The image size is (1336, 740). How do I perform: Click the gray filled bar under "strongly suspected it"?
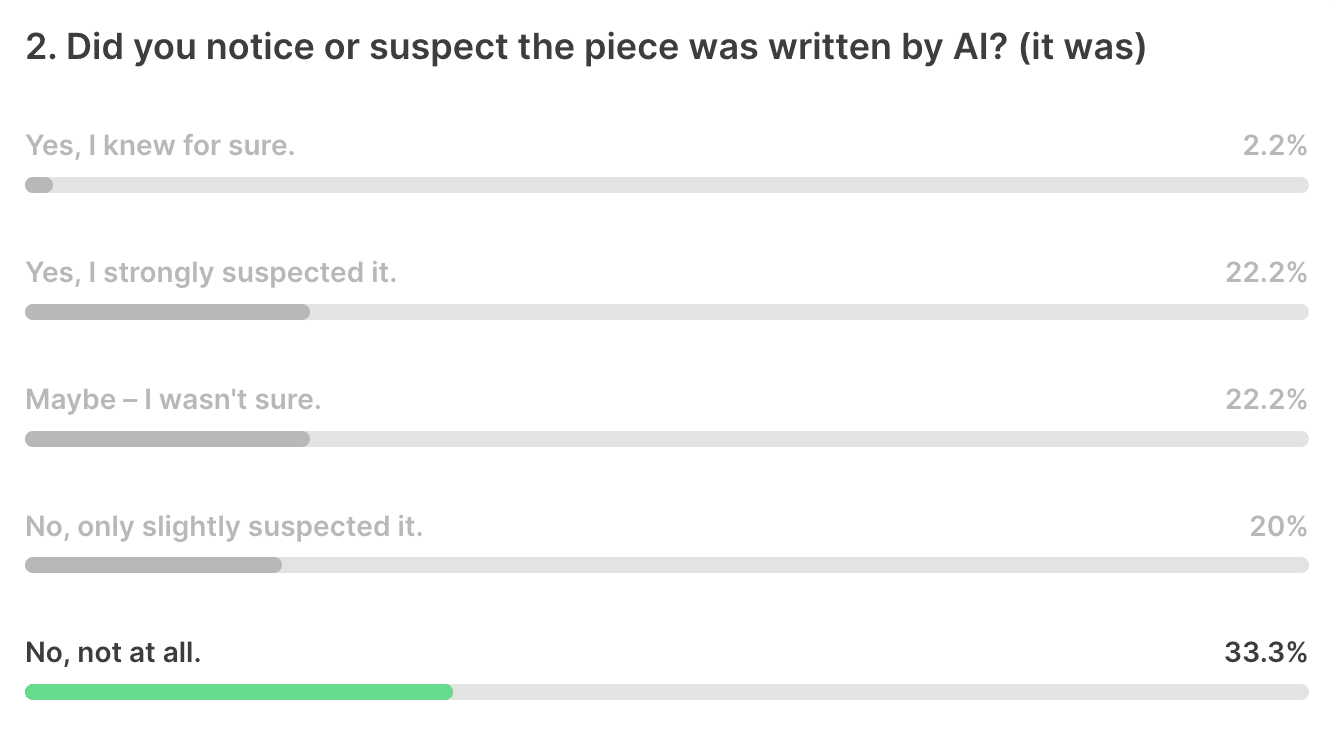[167, 312]
